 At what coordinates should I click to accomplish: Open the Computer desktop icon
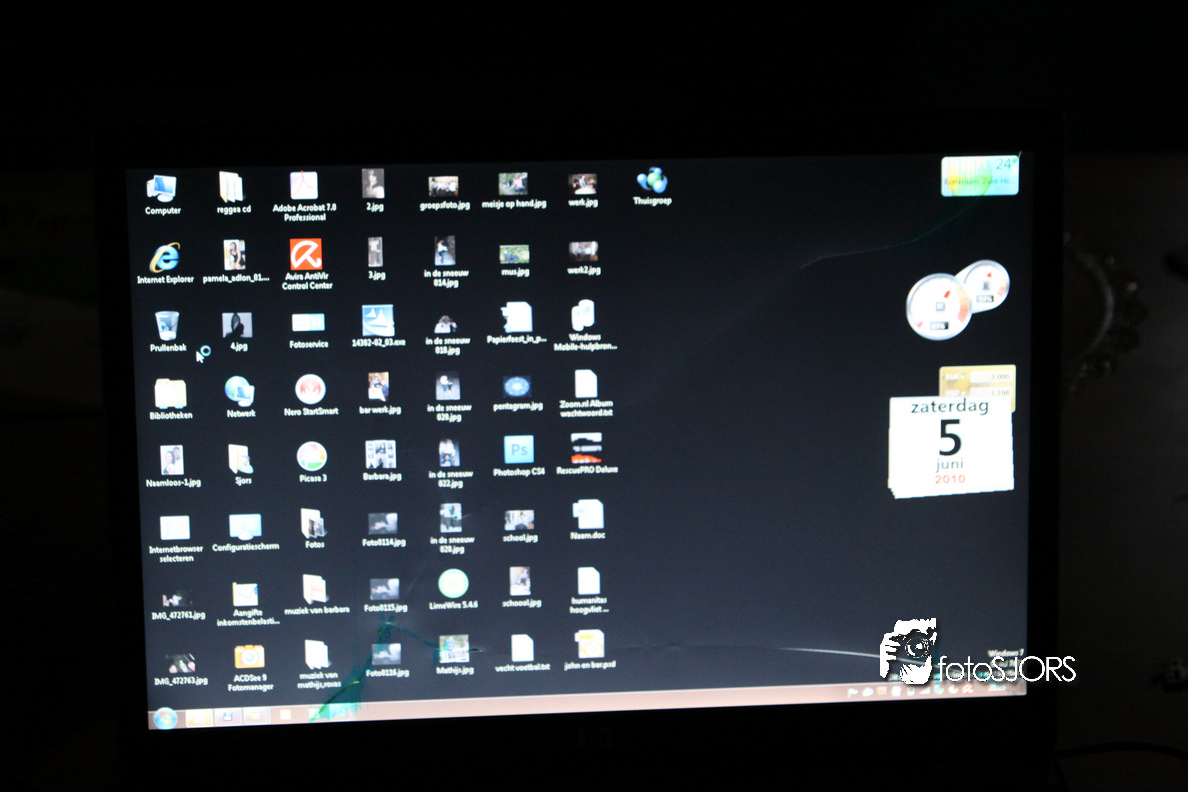pos(162,188)
